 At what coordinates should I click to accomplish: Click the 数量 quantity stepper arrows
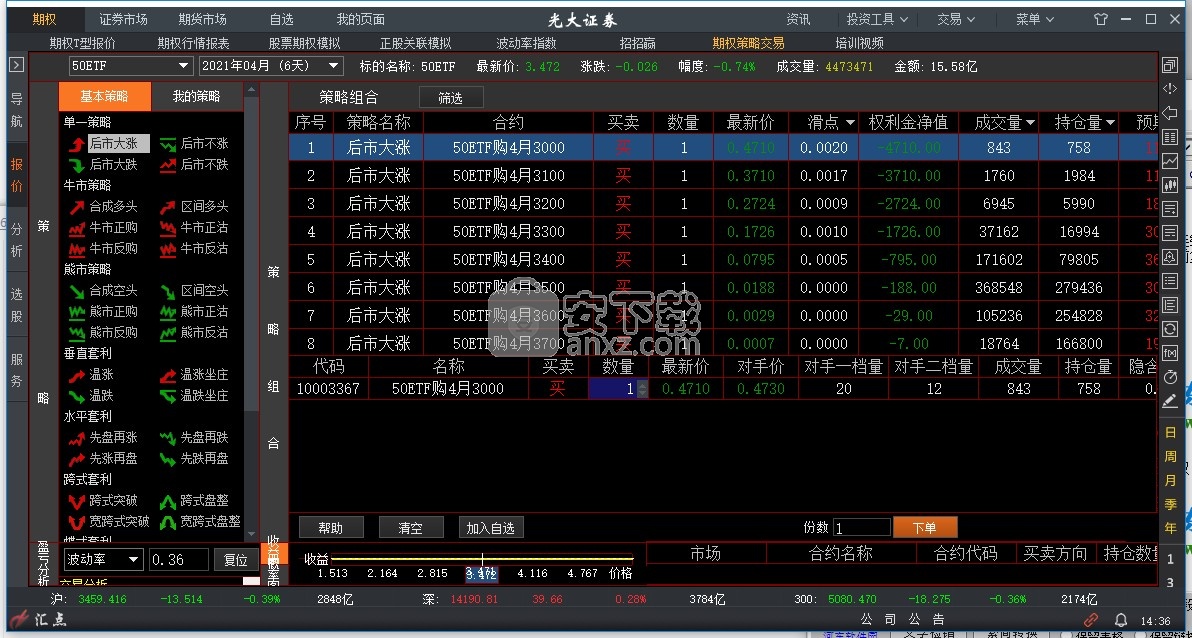[x=642, y=389]
